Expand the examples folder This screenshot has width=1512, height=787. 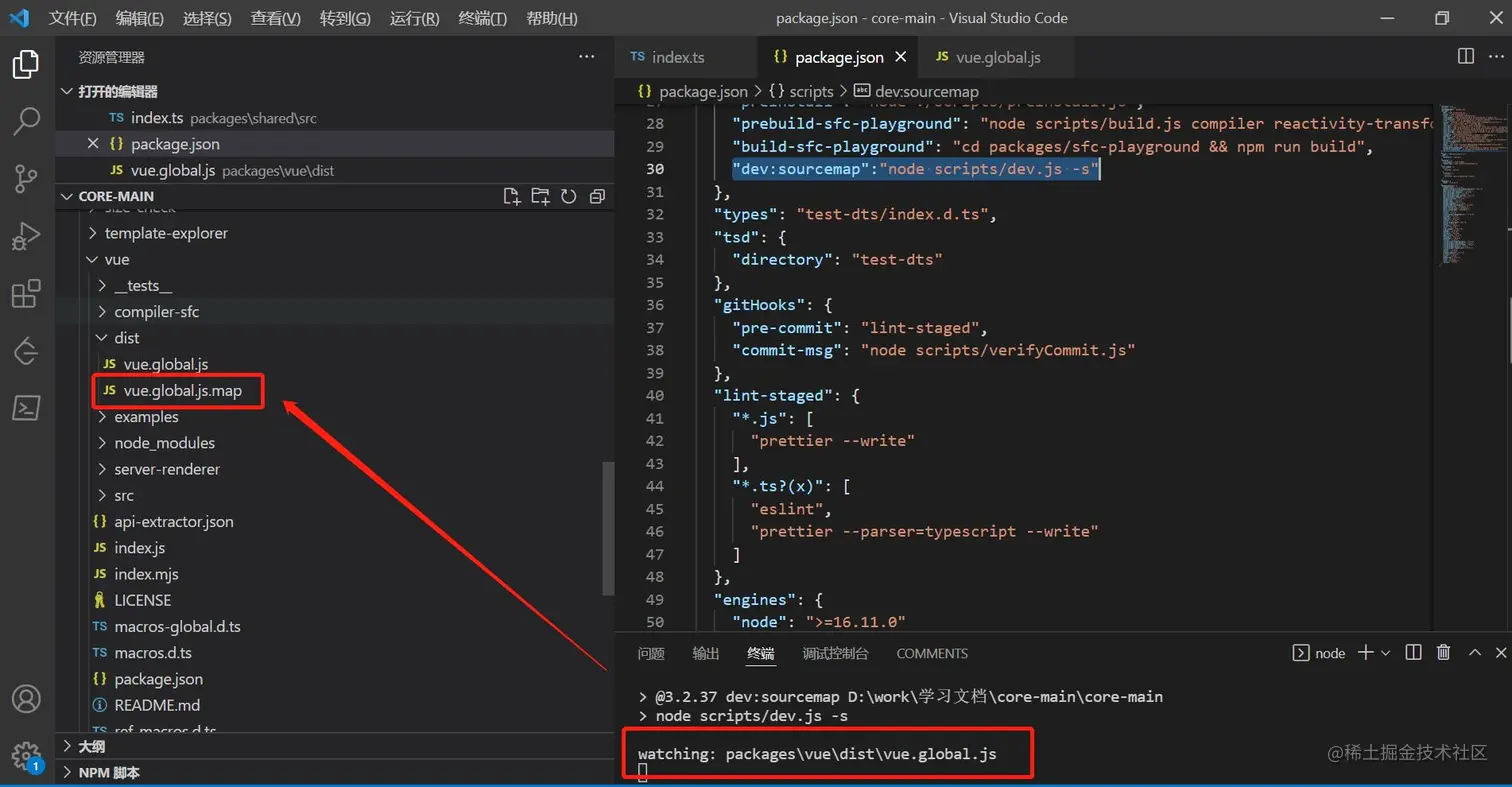pyautogui.click(x=335, y=417)
